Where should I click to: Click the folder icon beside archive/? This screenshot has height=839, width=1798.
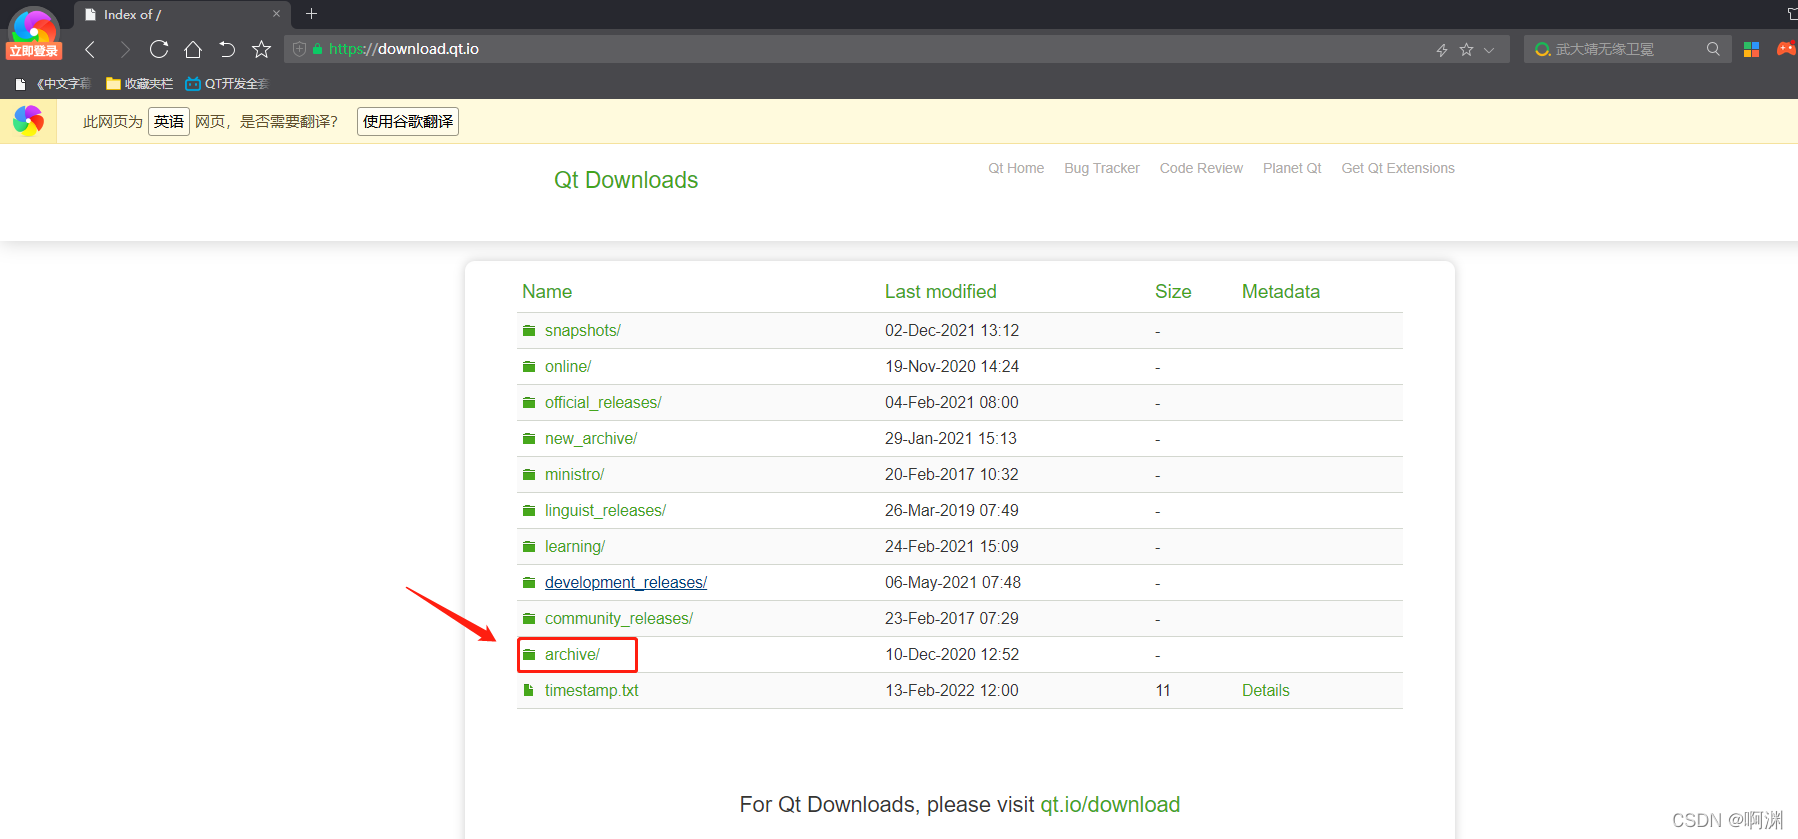point(529,655)
